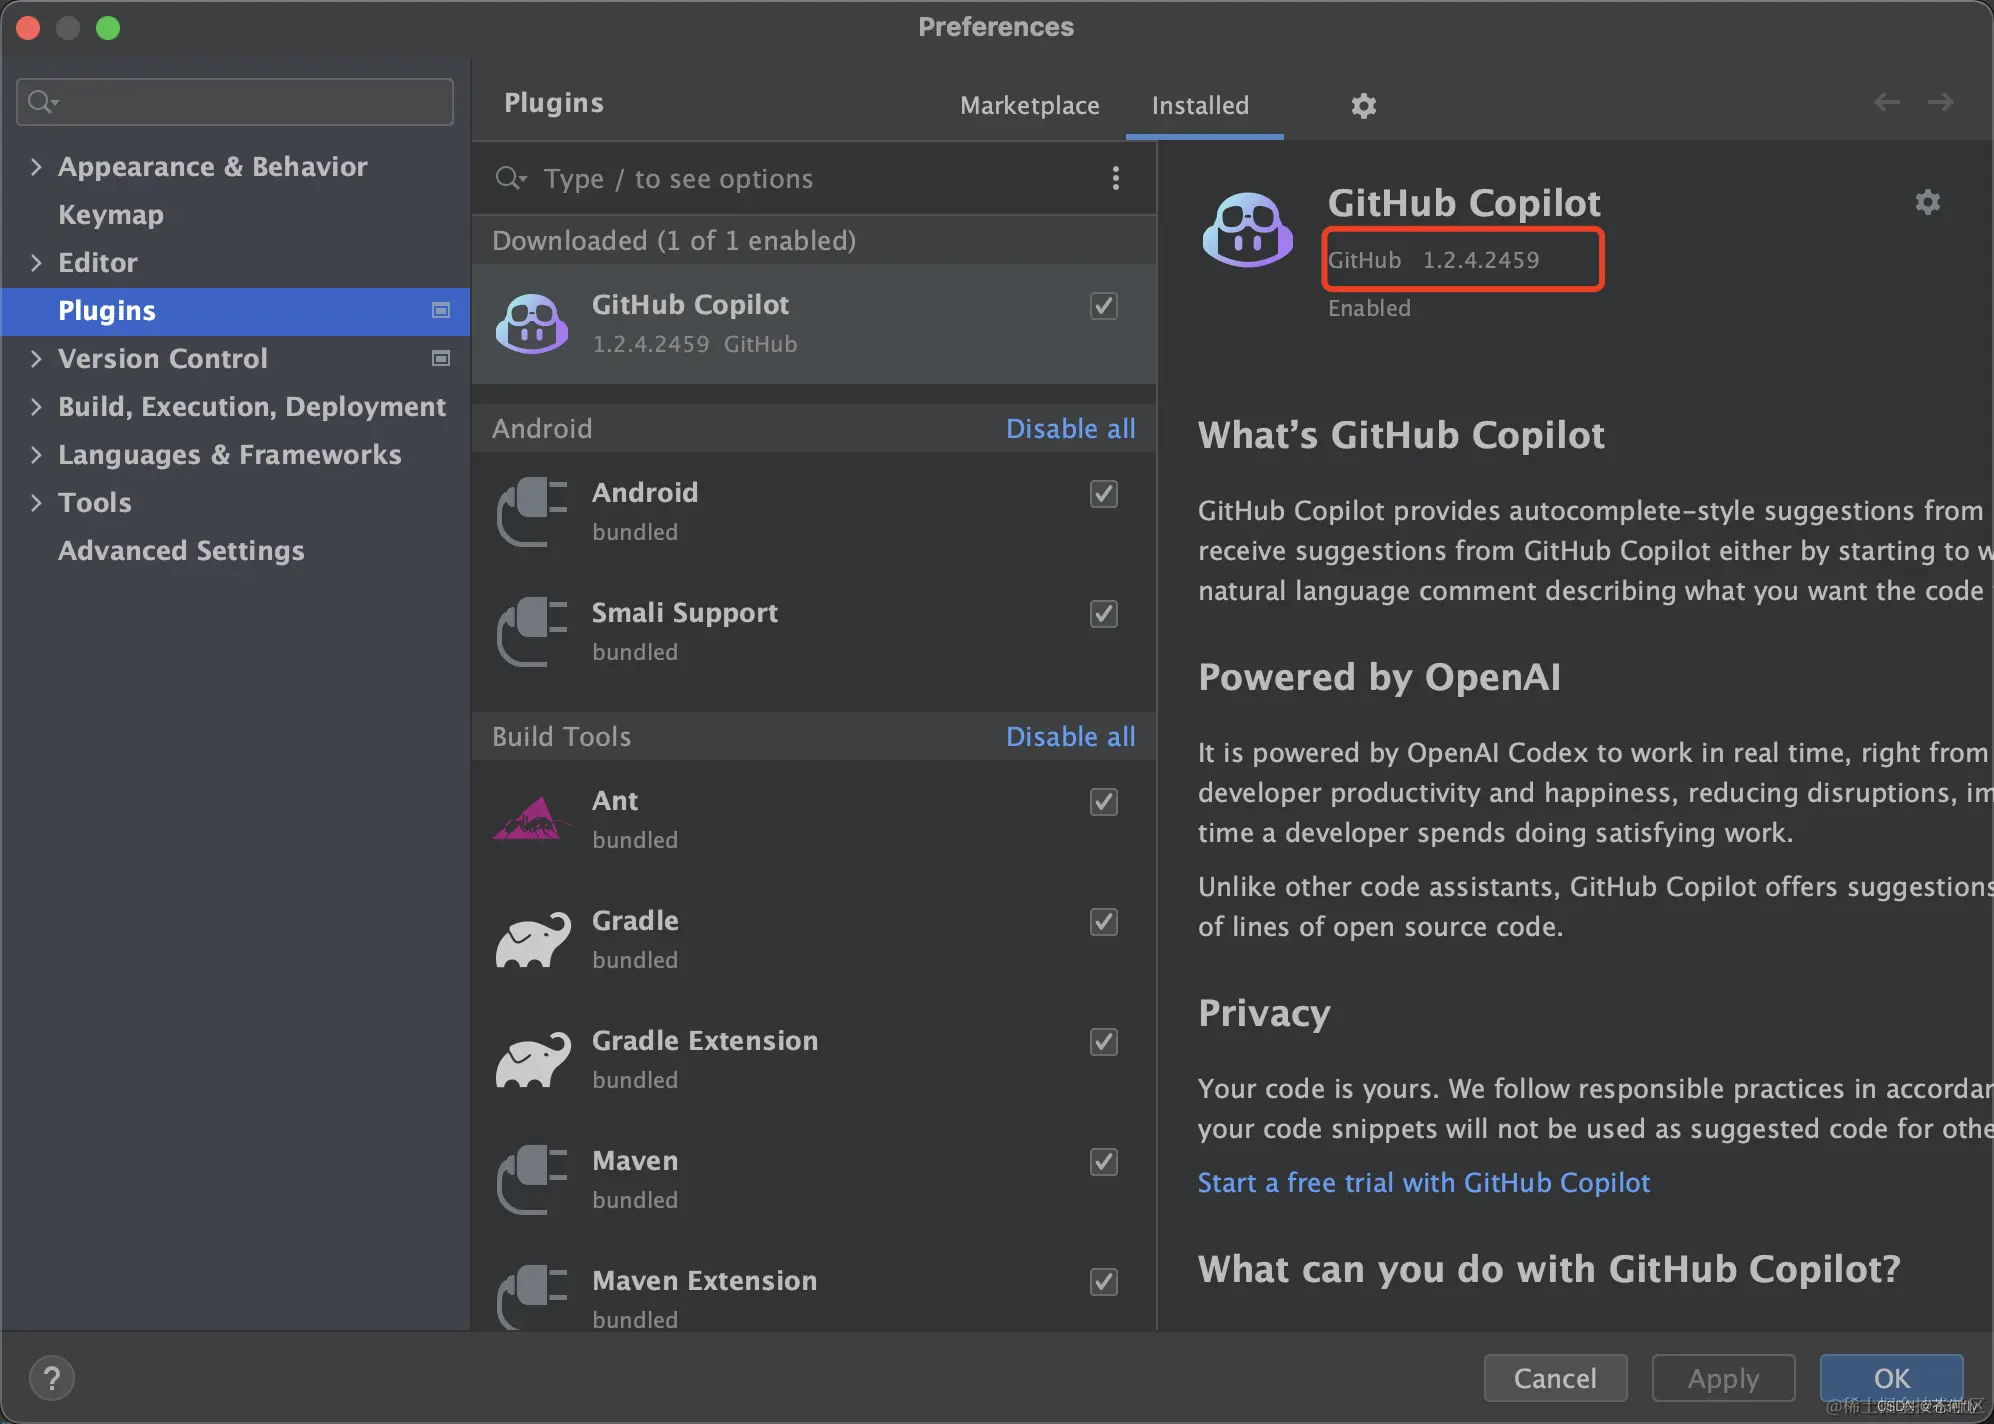
Task: Click the plugins settings gear beside the Installed tab
Action: coord(1363,105)
